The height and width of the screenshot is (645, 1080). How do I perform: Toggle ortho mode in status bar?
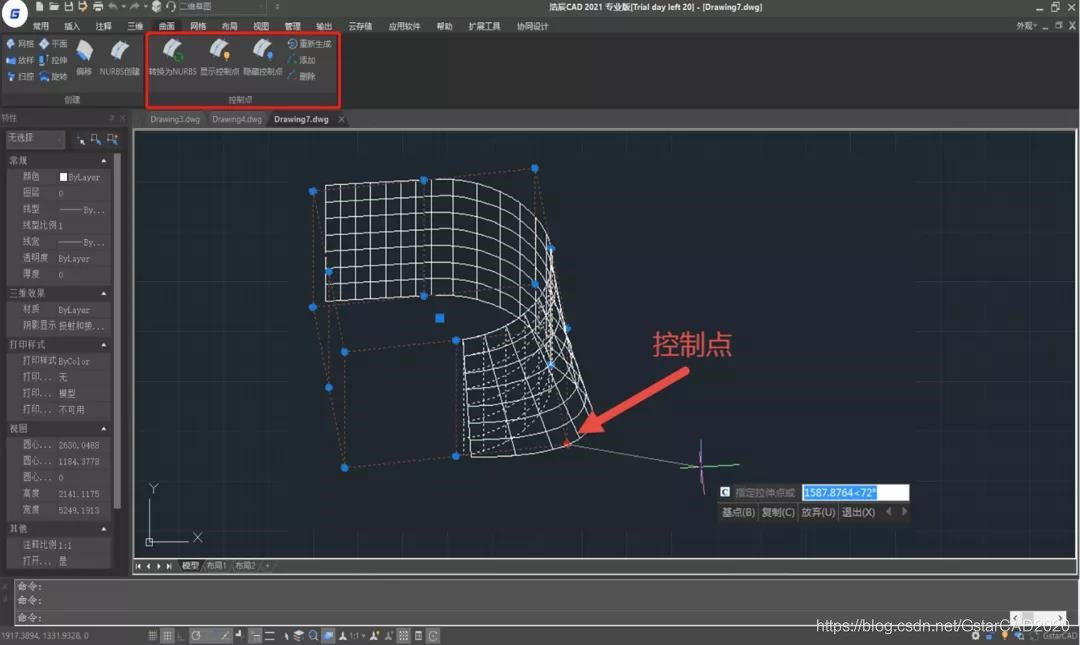180,635
